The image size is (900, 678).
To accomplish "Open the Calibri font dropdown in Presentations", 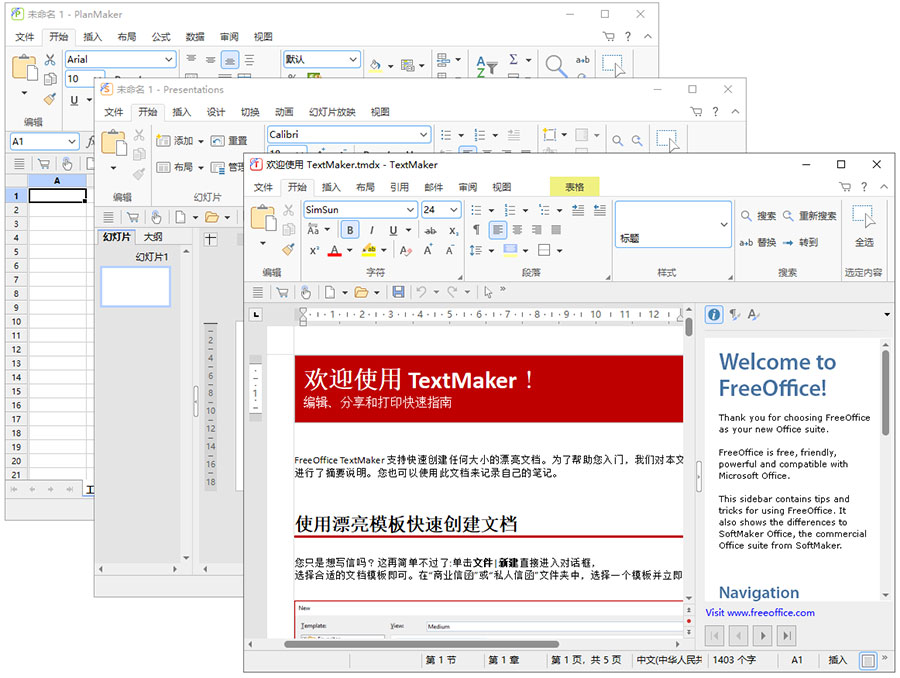I will tap(424, 134).
